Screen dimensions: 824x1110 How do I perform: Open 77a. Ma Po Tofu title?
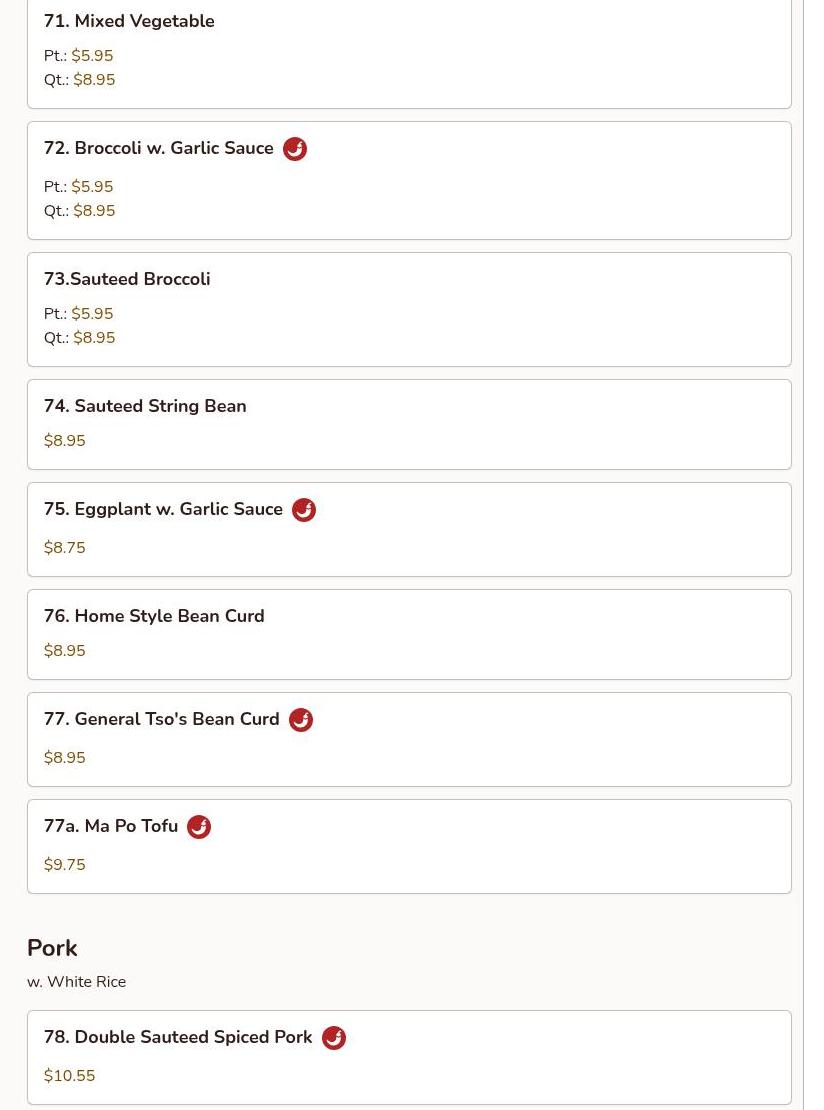pyautogui.click(x=111, y=826)
